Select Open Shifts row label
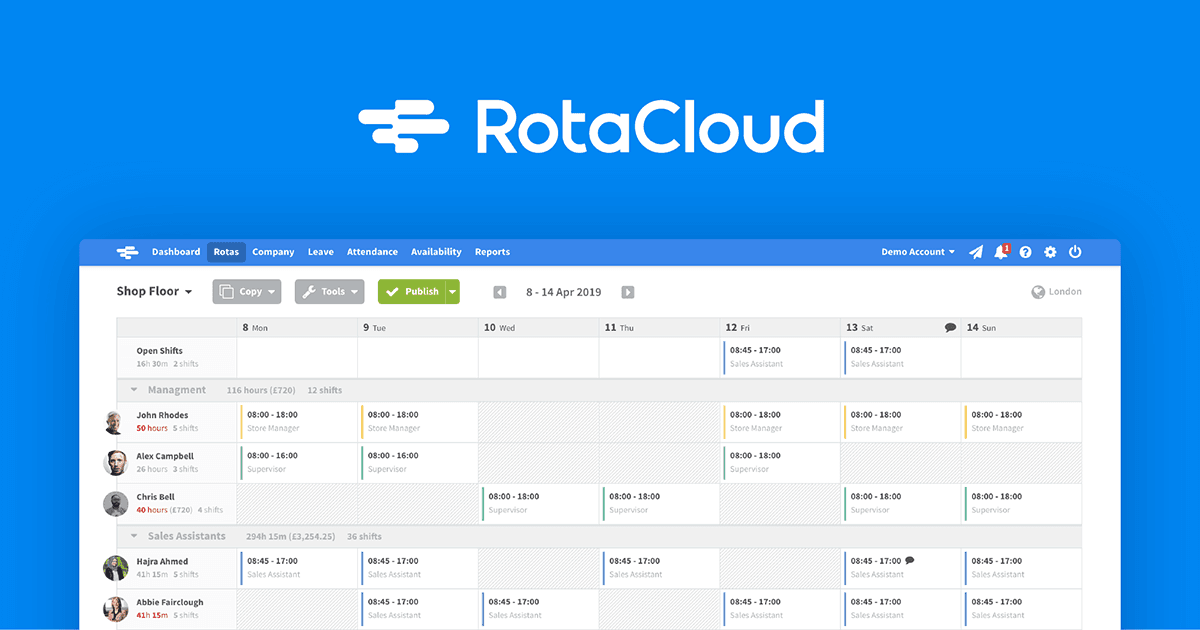The width and height of the screenshot is (1200, 630). 159,351
